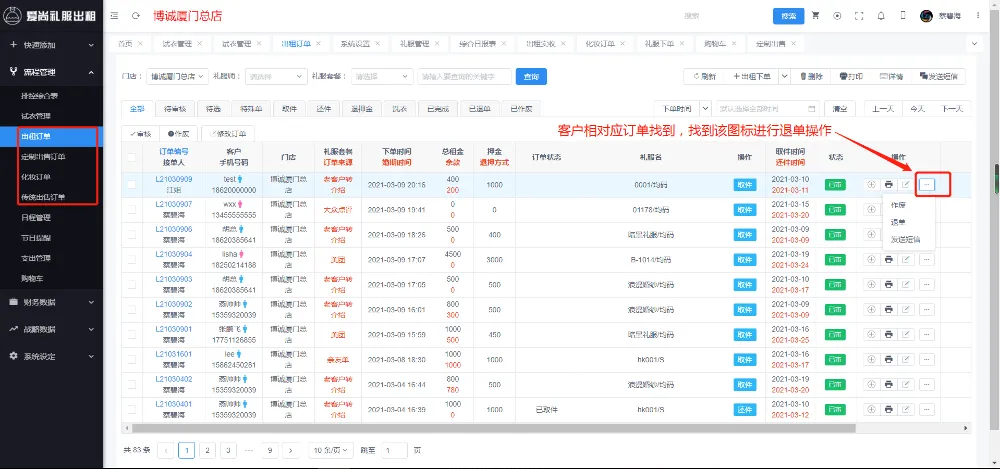Click the edit icon for order L21030909
The height and width of the screenshot is (469, 1000).
[x=906, y=185]
